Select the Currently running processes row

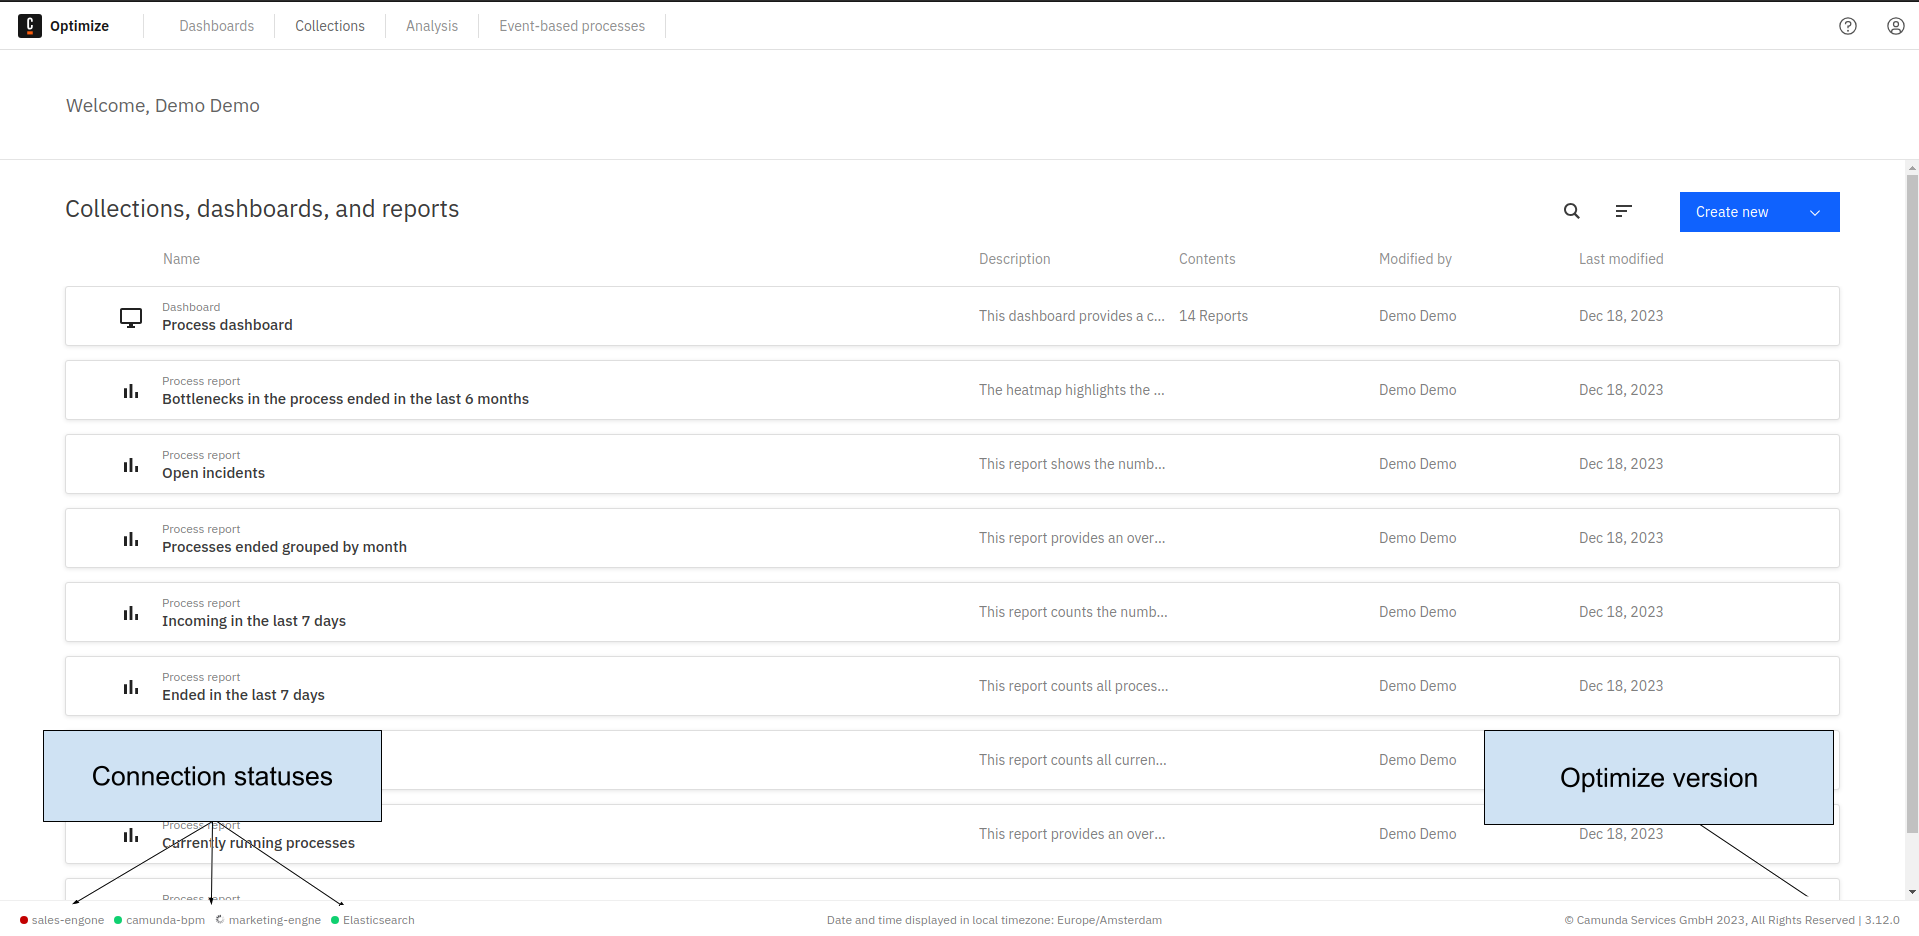click(x=258, y=842)
